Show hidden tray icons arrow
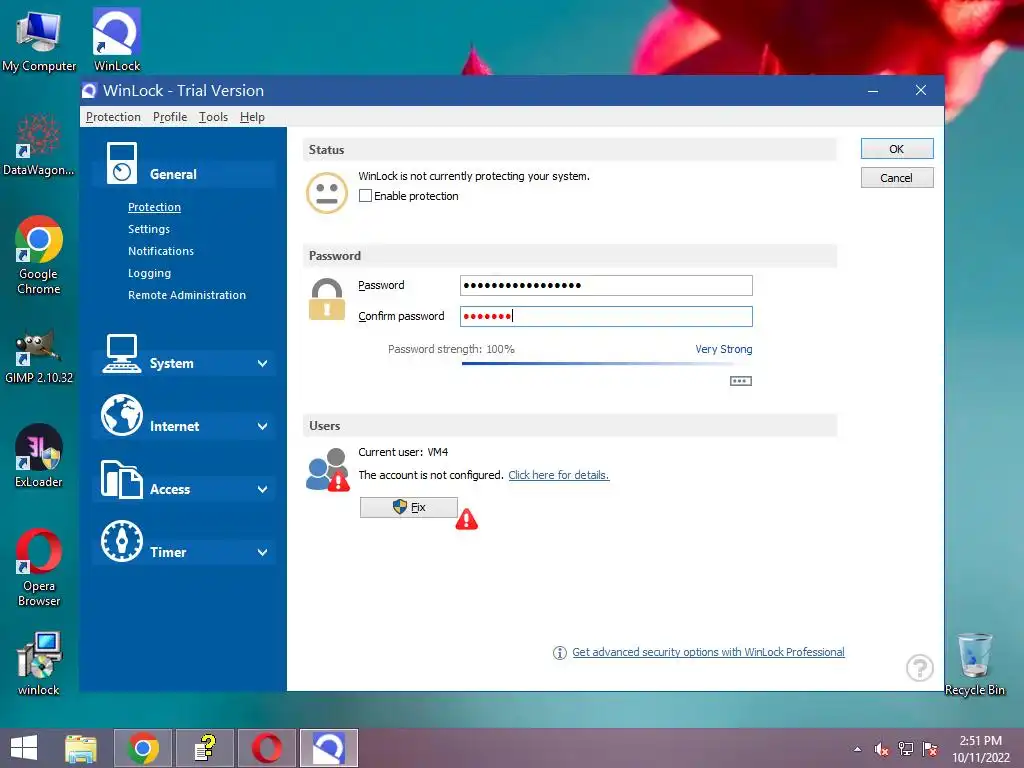The height and width of the screenshot is (768, 1024). [x=857, y=749]
